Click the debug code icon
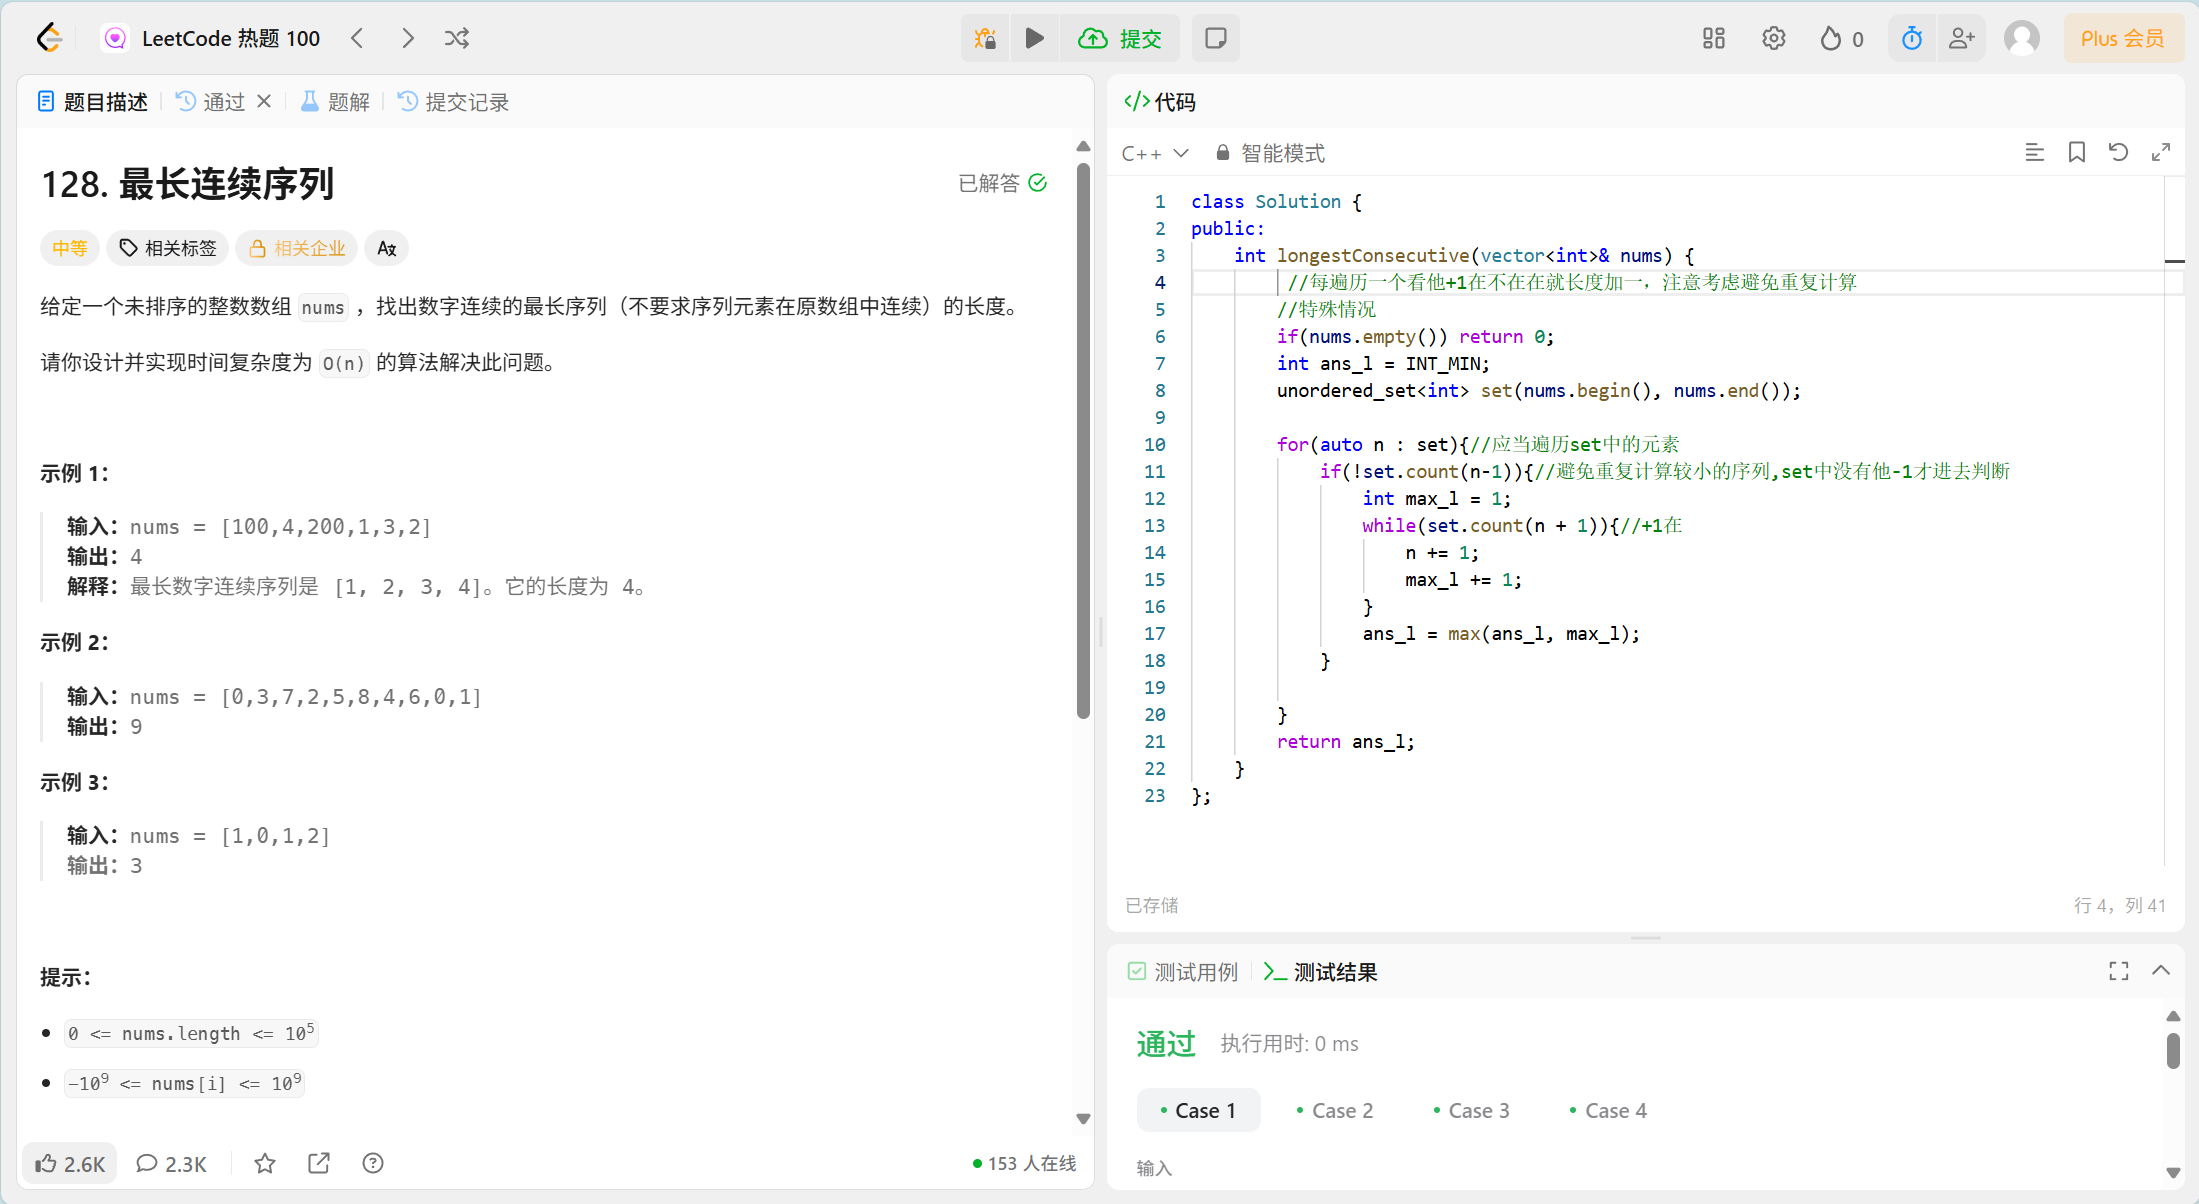 [985, 38]
